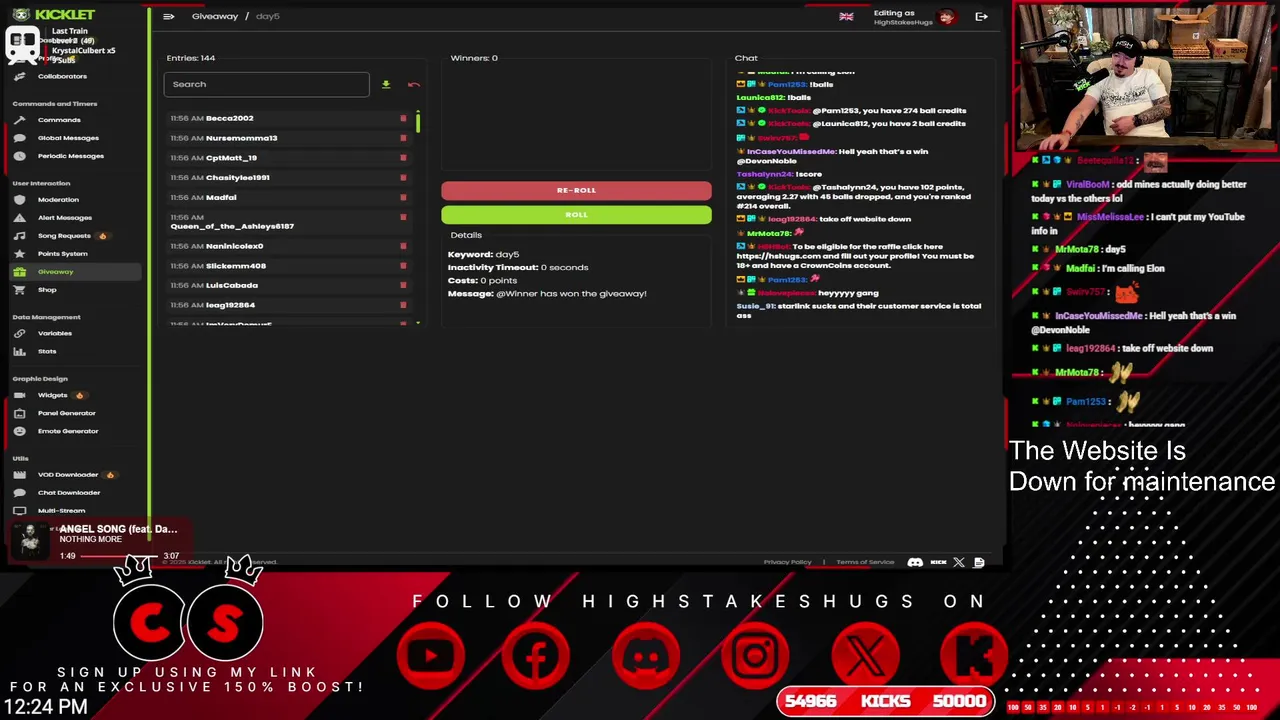Focus the entries Search field
The width and height of the screenshot is (1280, 720).
coord(266,84)
